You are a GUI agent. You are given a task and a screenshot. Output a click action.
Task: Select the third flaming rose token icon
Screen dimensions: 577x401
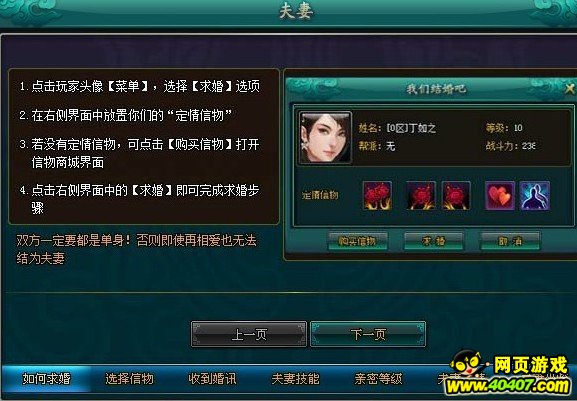(456, 195)
